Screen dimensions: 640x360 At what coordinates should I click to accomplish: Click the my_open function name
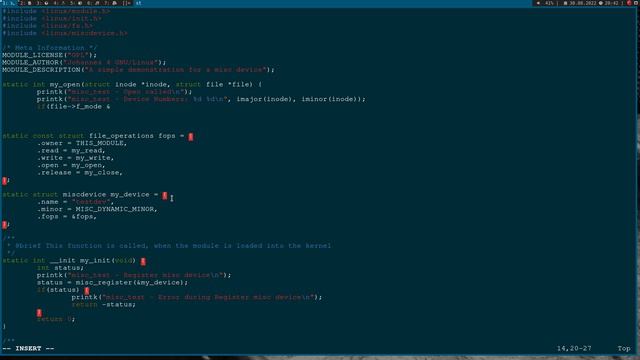(65, 84)
